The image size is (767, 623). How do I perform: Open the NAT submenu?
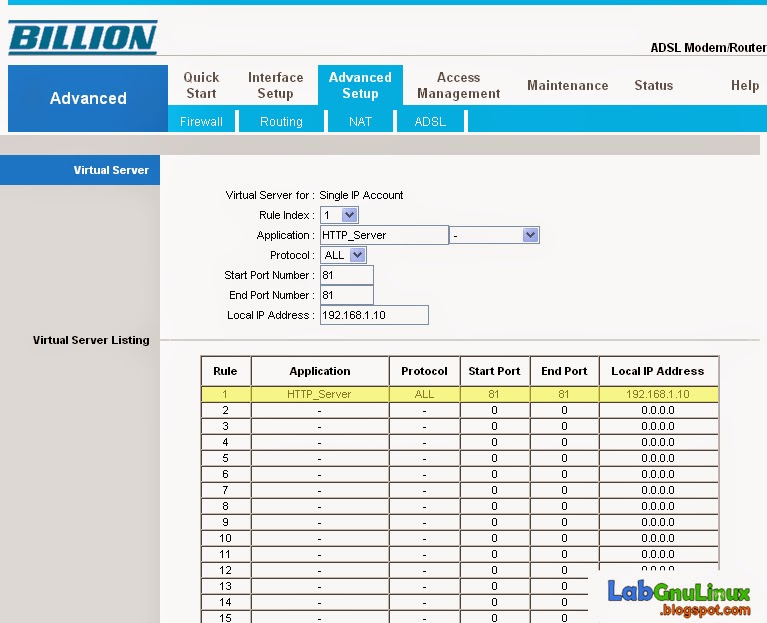(x=361, y=121)
